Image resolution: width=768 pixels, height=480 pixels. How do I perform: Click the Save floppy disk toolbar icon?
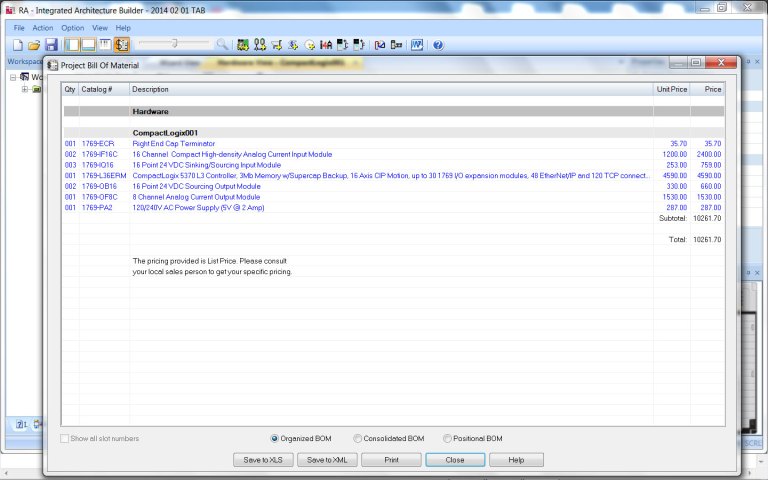pos(51,45)
